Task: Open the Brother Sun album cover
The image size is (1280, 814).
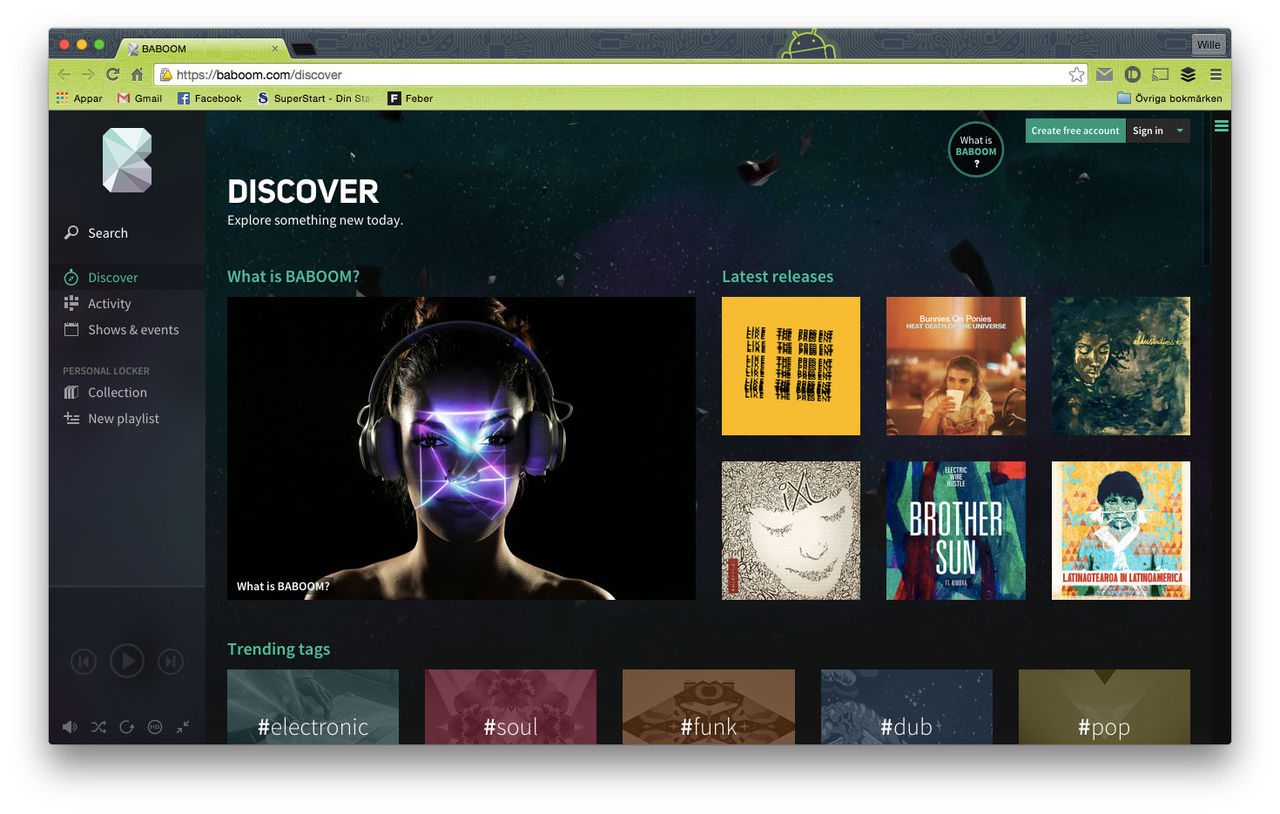Action: pos(955,530)
